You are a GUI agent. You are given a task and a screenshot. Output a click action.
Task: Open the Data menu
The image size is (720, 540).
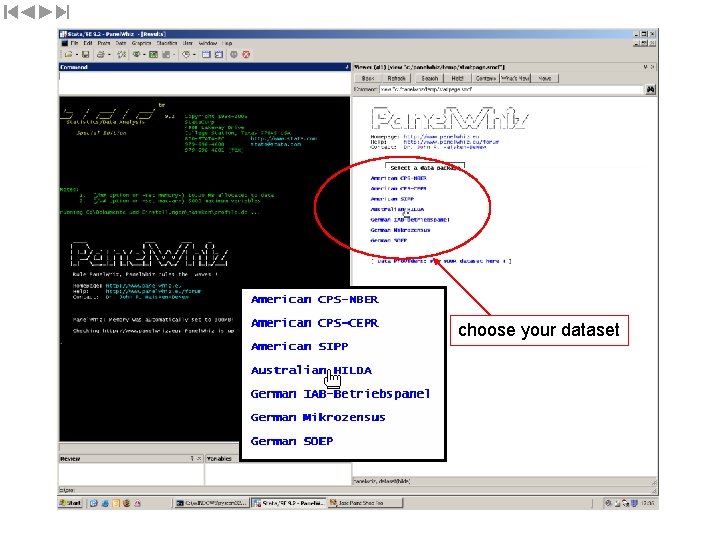click(121, 43)
